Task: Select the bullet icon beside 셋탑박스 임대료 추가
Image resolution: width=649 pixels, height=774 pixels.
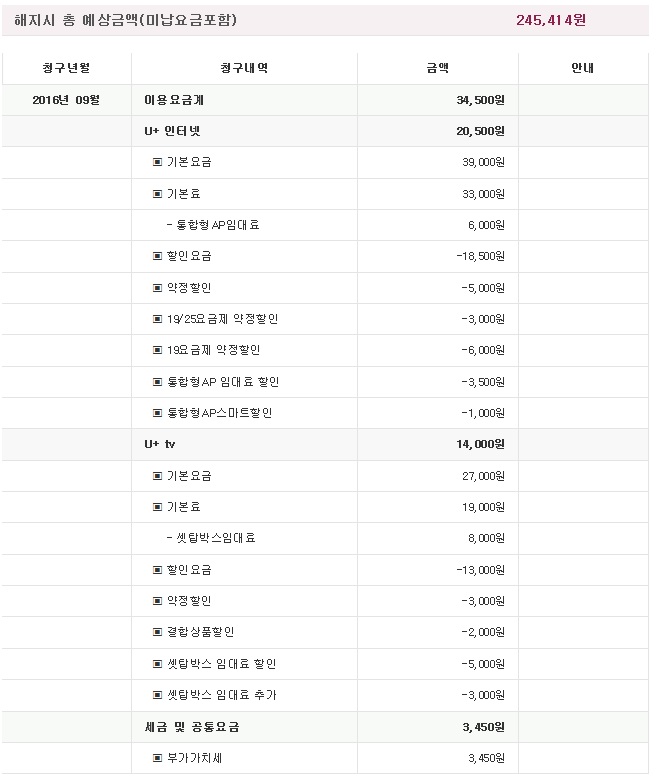Action: point(157,695)
